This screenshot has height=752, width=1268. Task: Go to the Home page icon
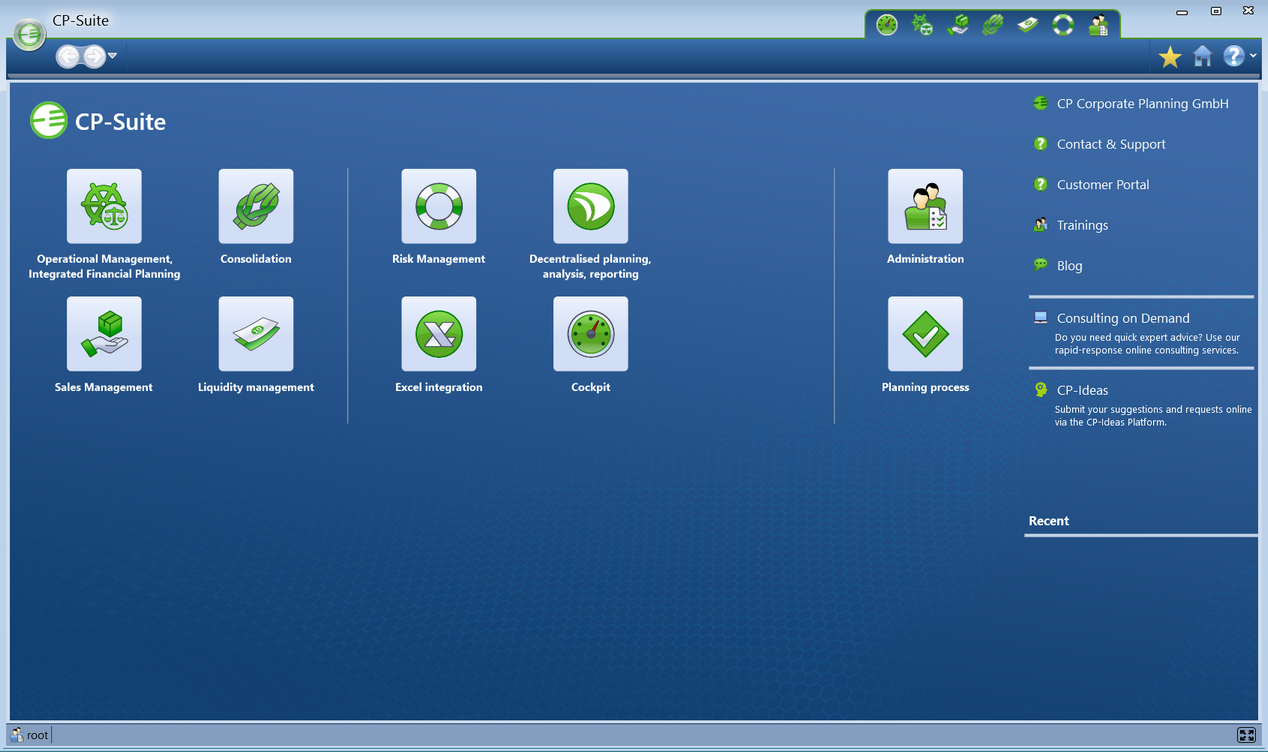click(1202, 57)
